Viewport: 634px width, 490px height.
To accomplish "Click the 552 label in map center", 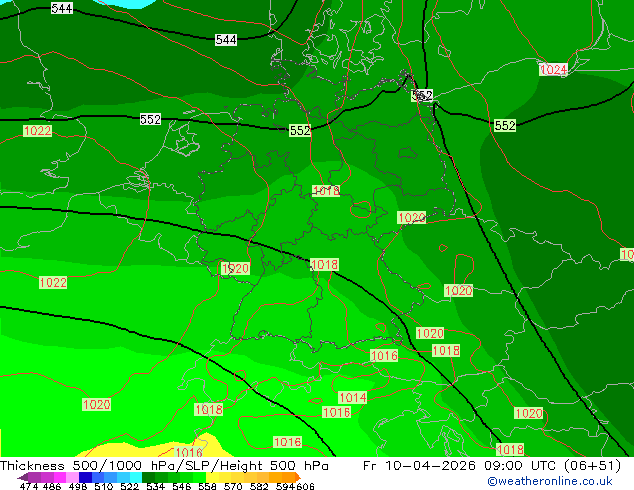I will pyautogui.click(x=300, y=131).
